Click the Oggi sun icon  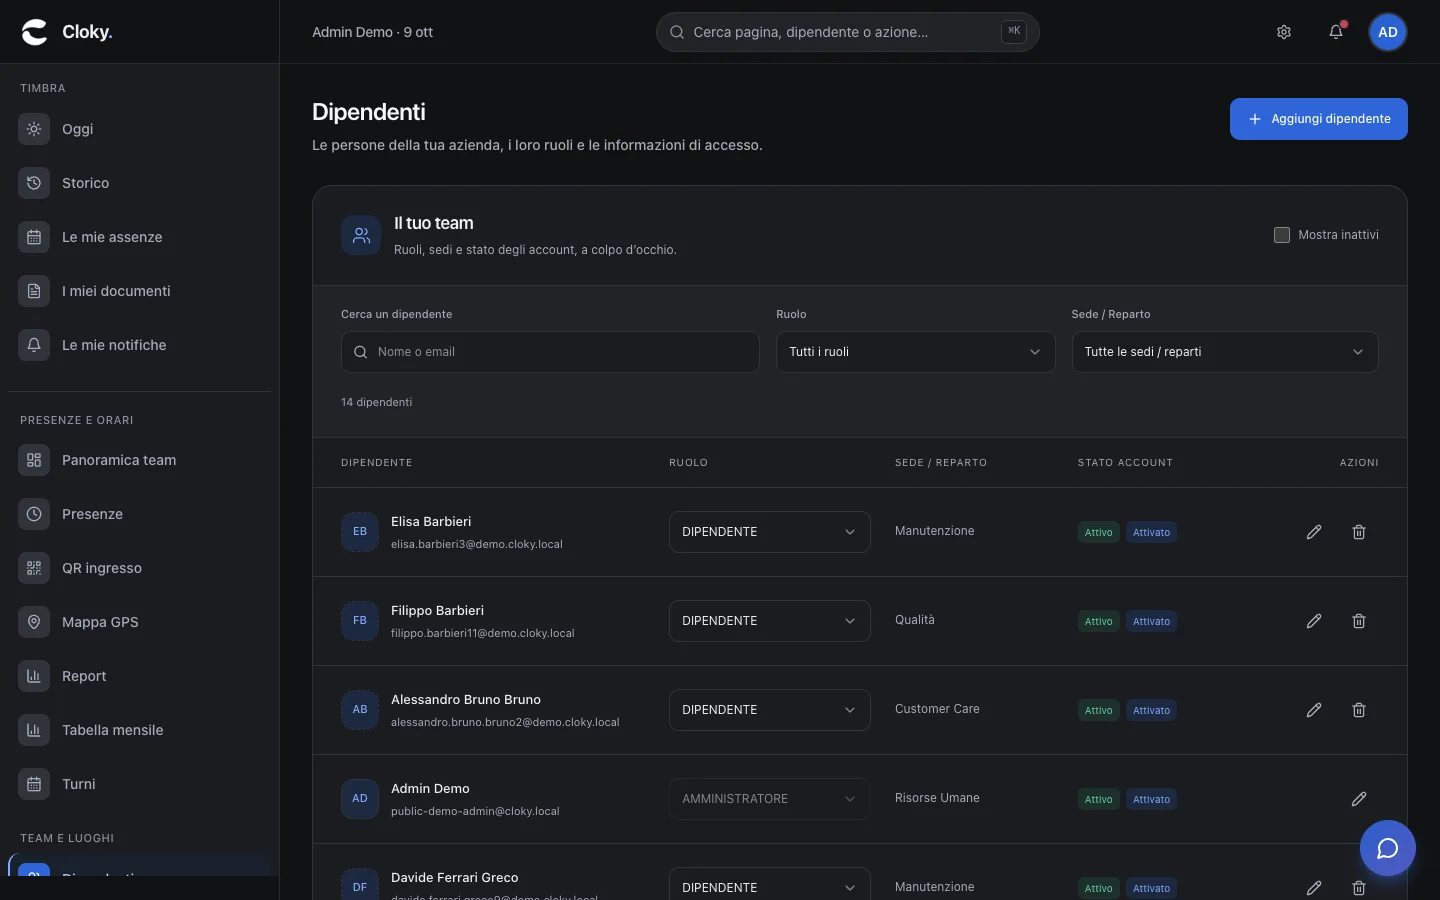(34, 129)
